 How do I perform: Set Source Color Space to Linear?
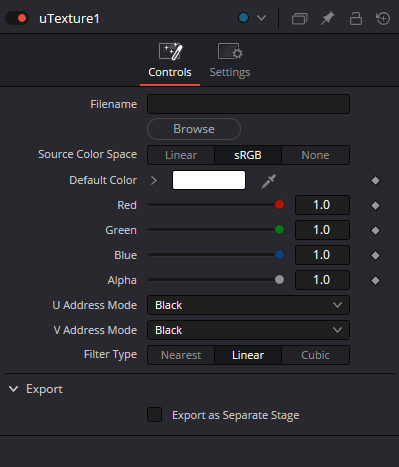coord(181,155)
